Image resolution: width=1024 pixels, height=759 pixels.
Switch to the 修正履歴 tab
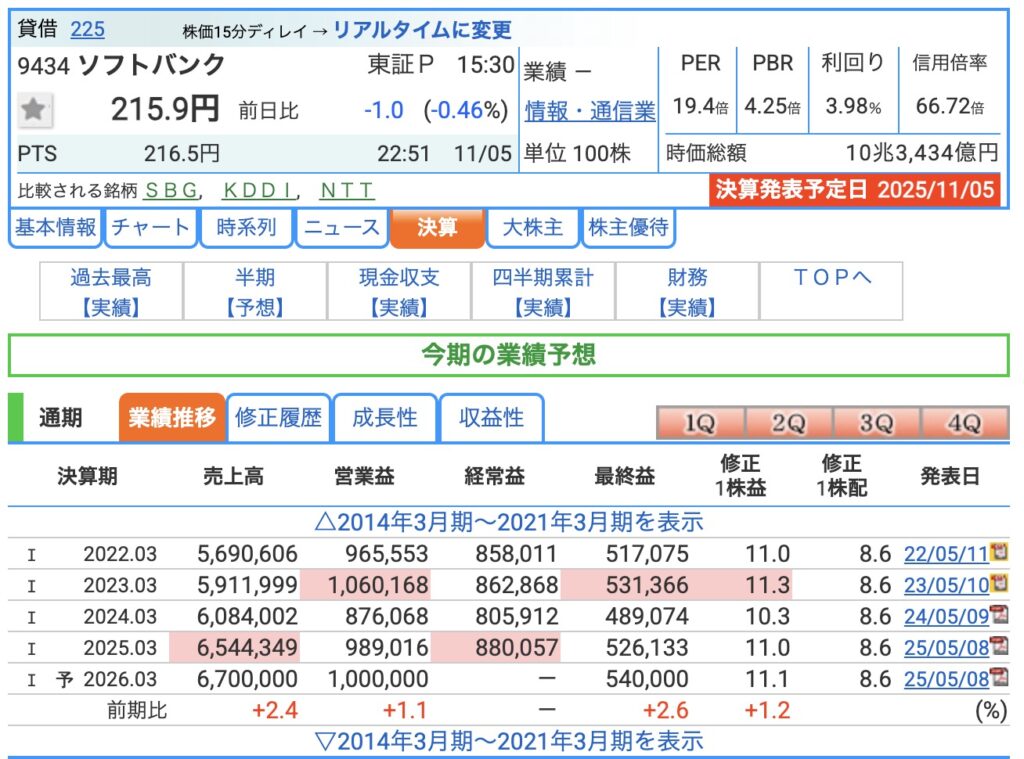pyautogui.click(x=279, y=418)
